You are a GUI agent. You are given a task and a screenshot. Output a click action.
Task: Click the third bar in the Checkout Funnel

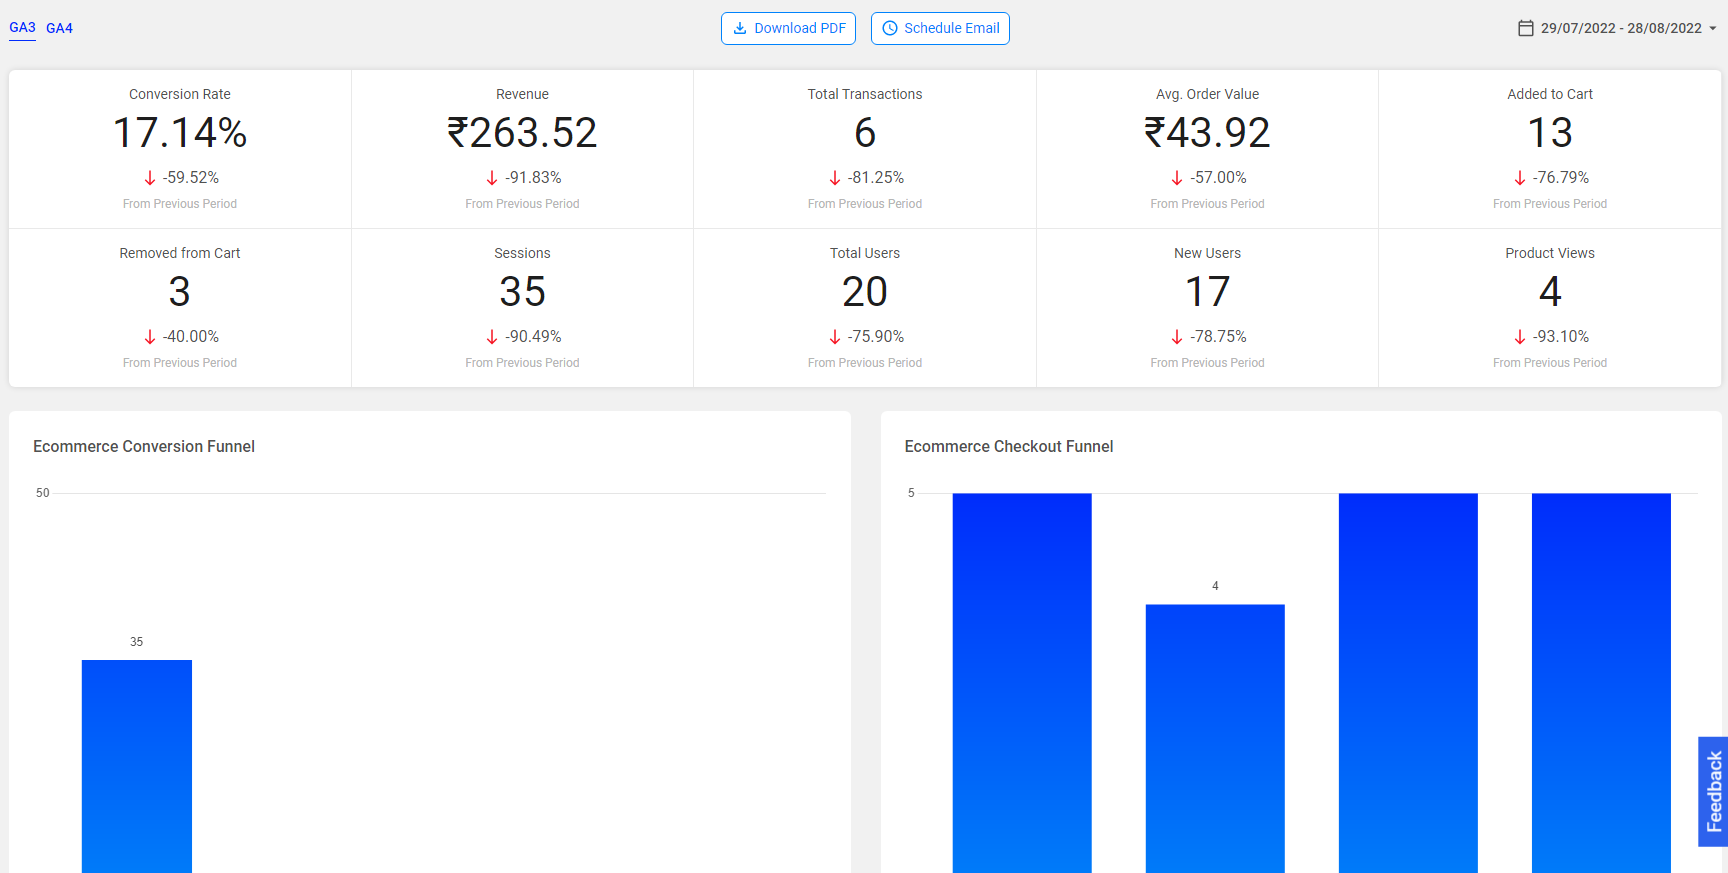click(1408, 683)
